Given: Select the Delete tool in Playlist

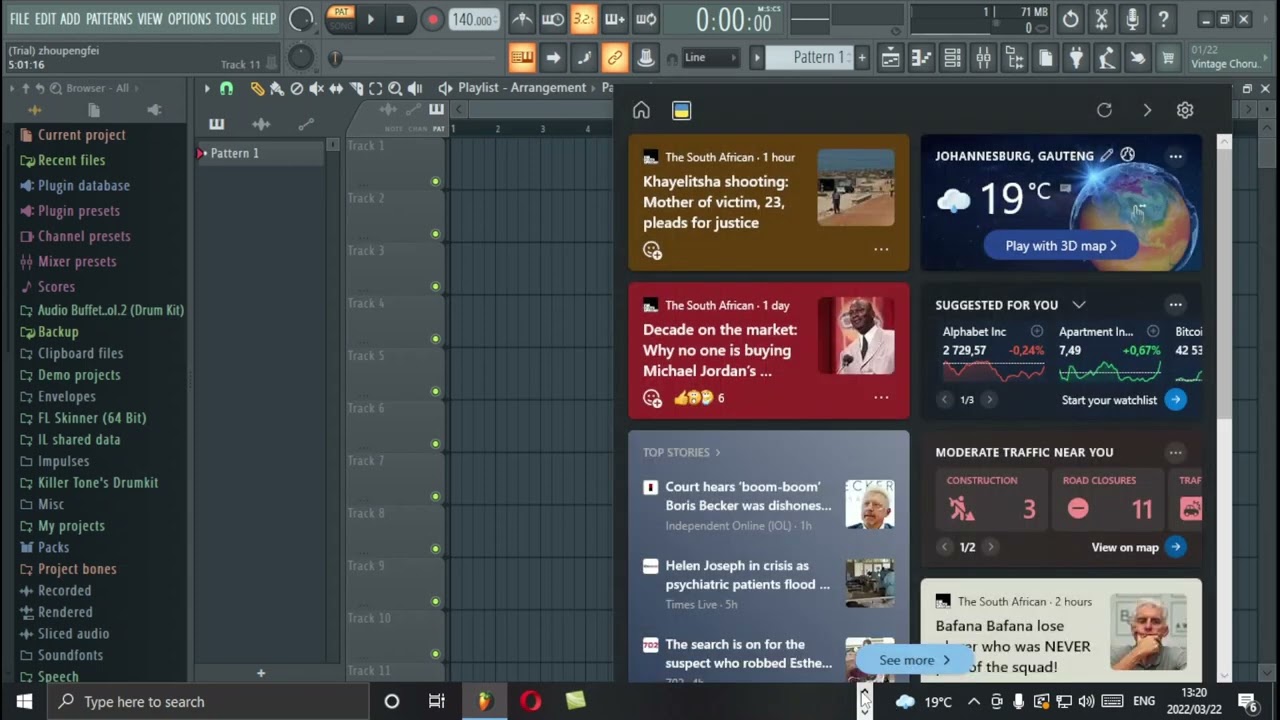Looking at the screenshot, I should (x=296, y=88).
